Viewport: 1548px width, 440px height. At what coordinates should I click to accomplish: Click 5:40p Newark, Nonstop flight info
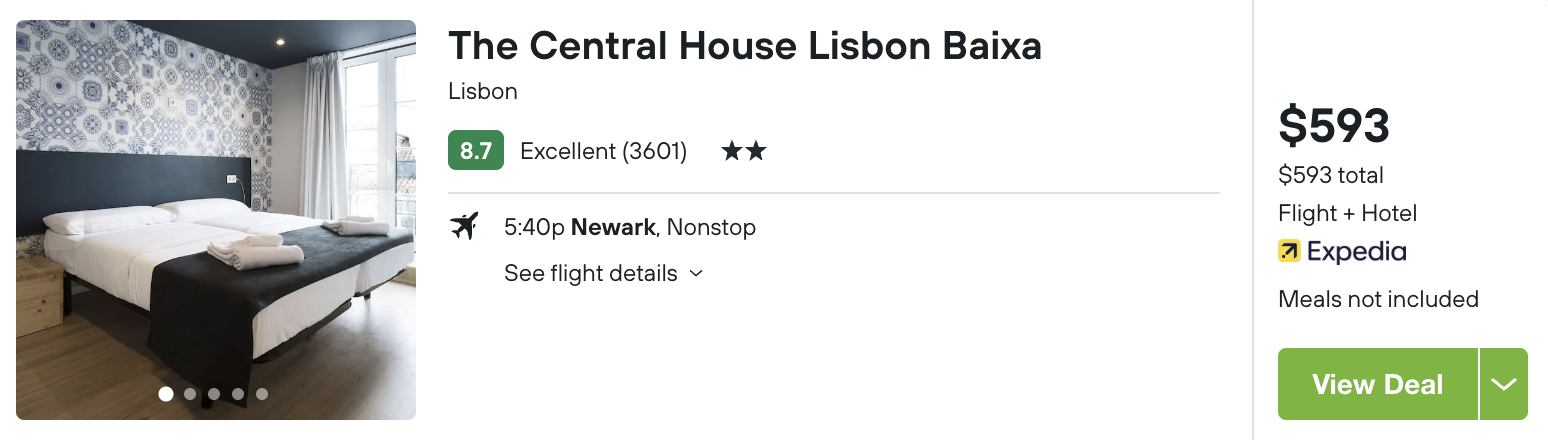[x=630, y=227]
